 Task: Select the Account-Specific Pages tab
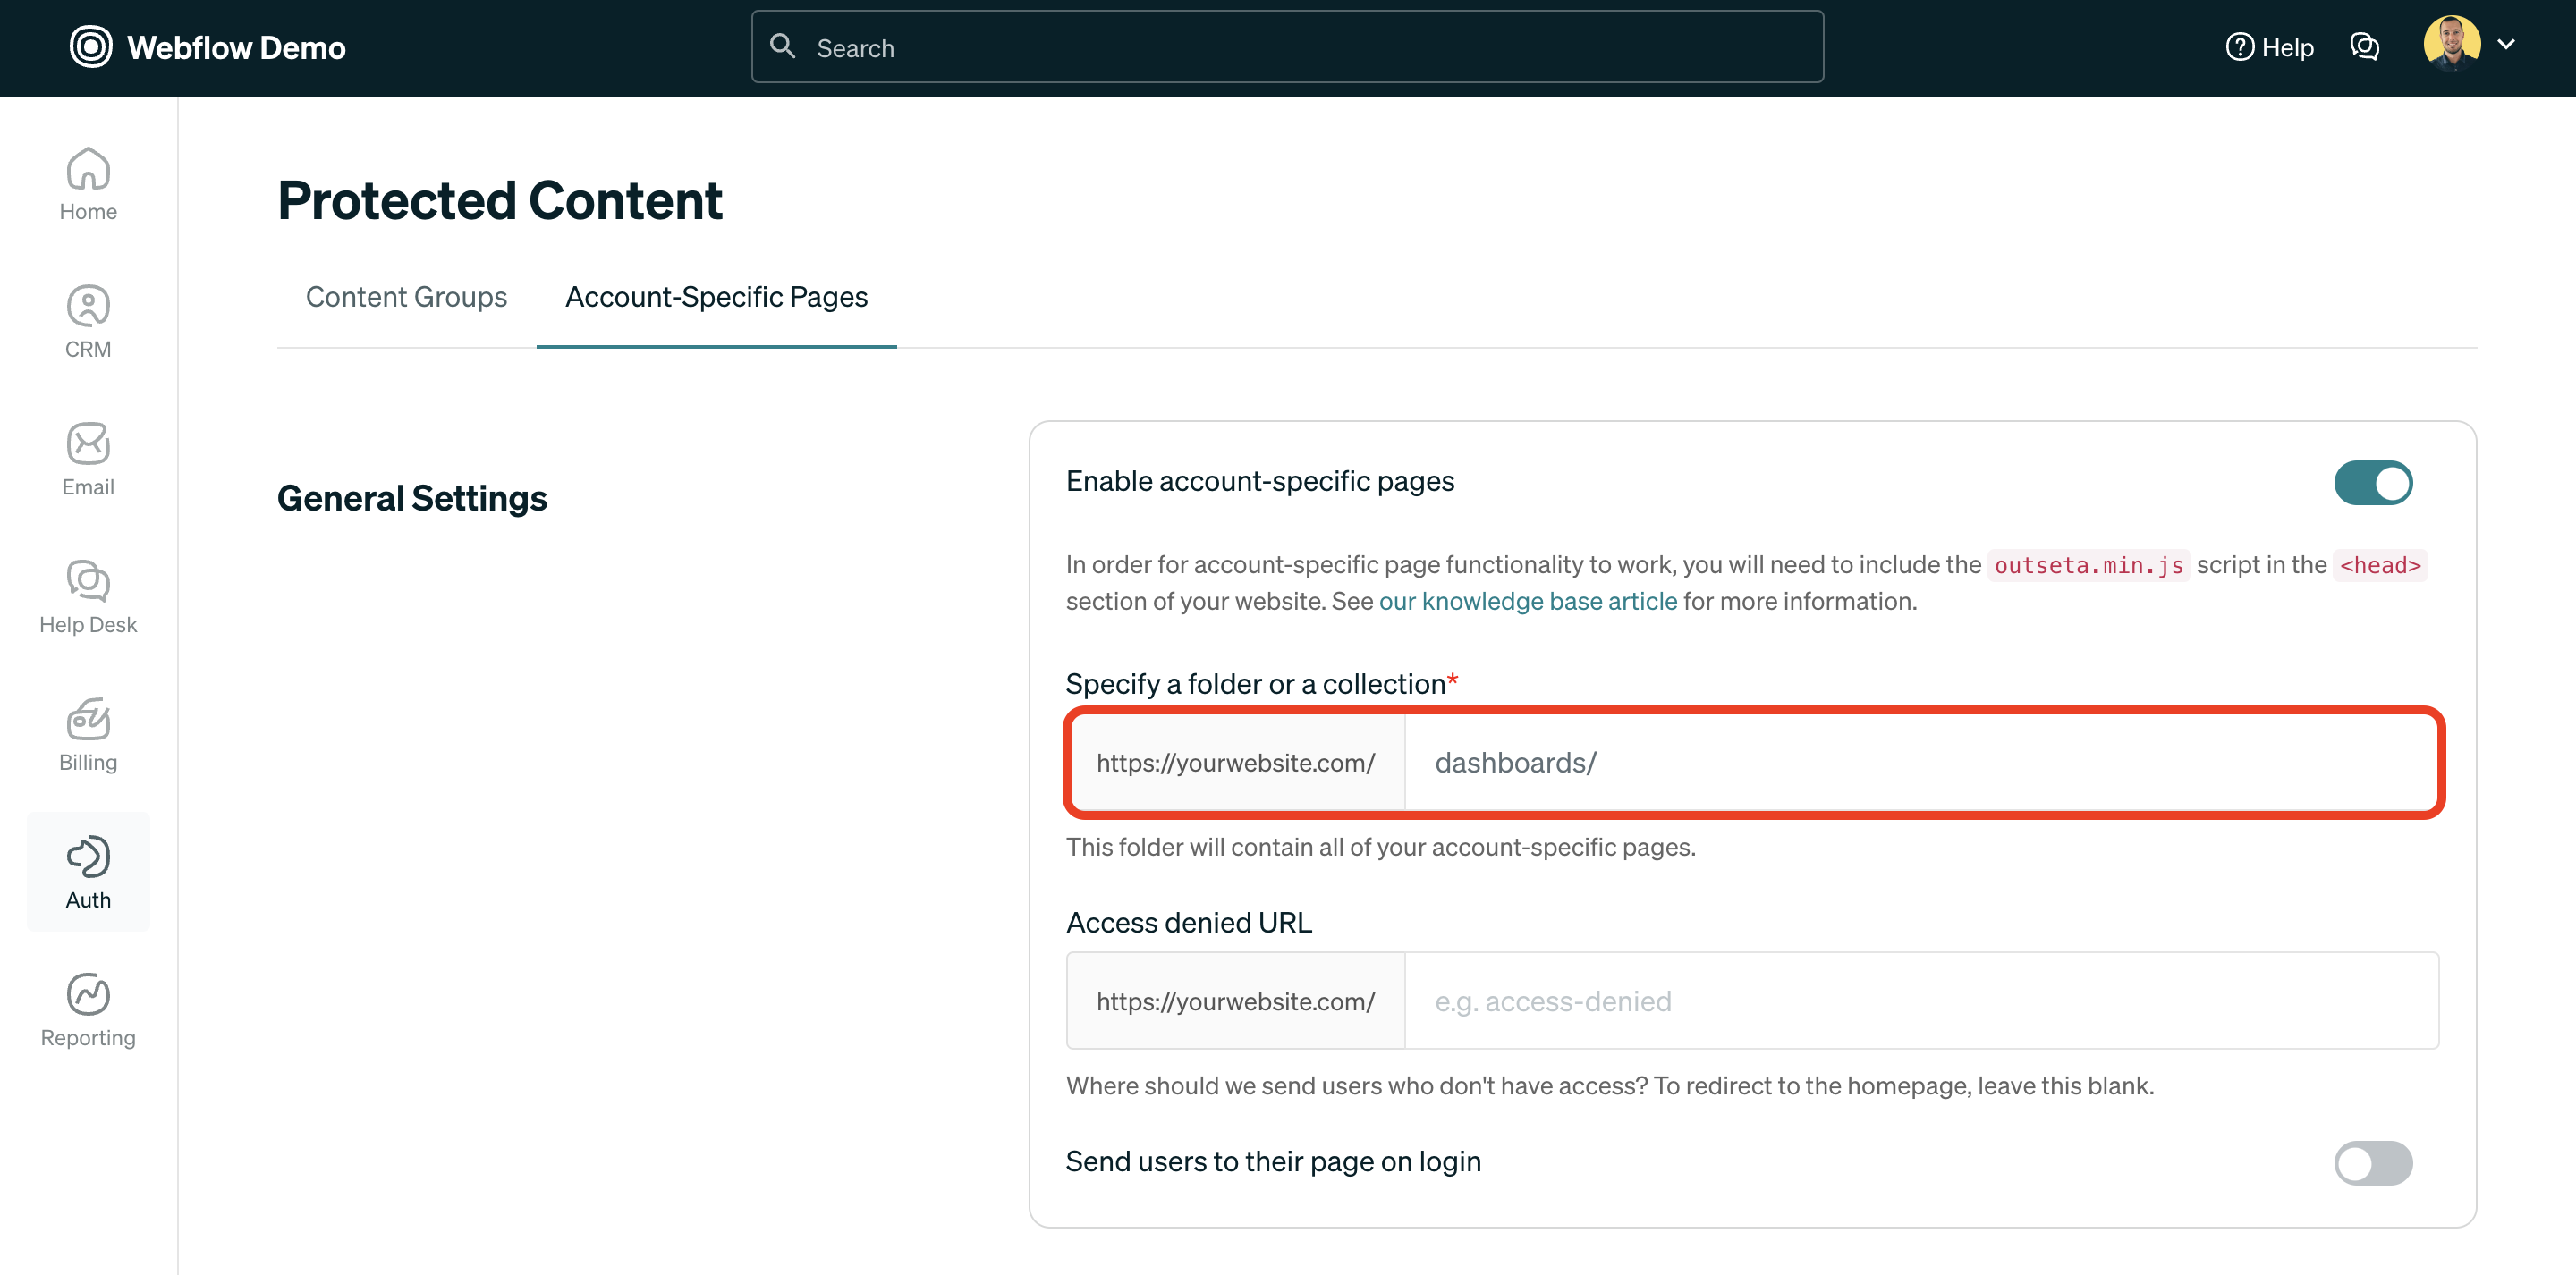pos(716,296)
